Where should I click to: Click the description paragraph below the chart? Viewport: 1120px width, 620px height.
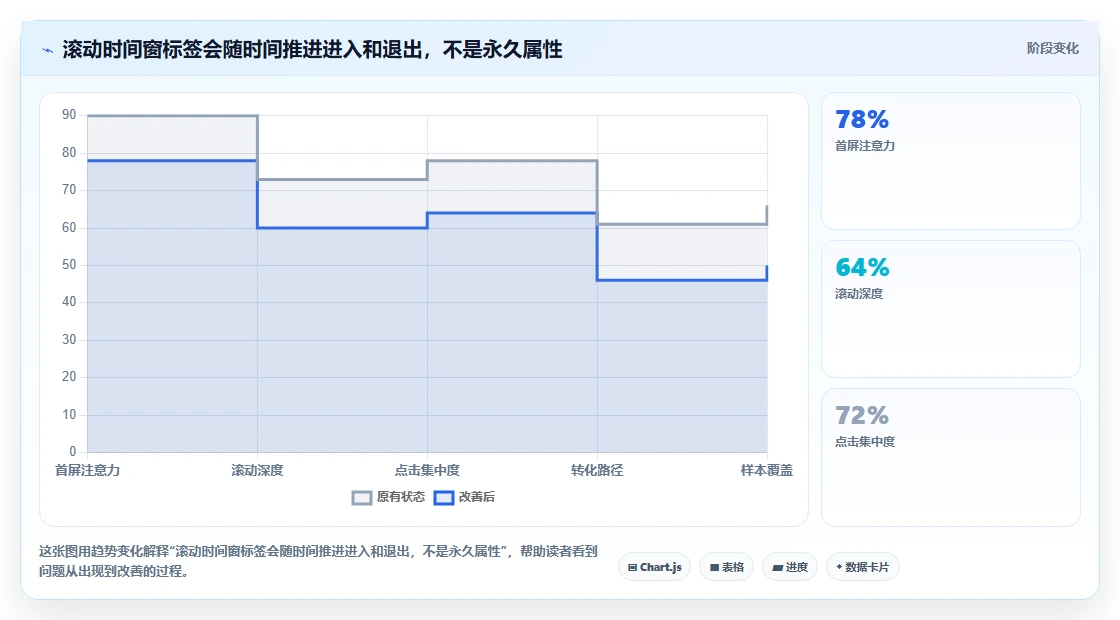click(x=318, y=561)
